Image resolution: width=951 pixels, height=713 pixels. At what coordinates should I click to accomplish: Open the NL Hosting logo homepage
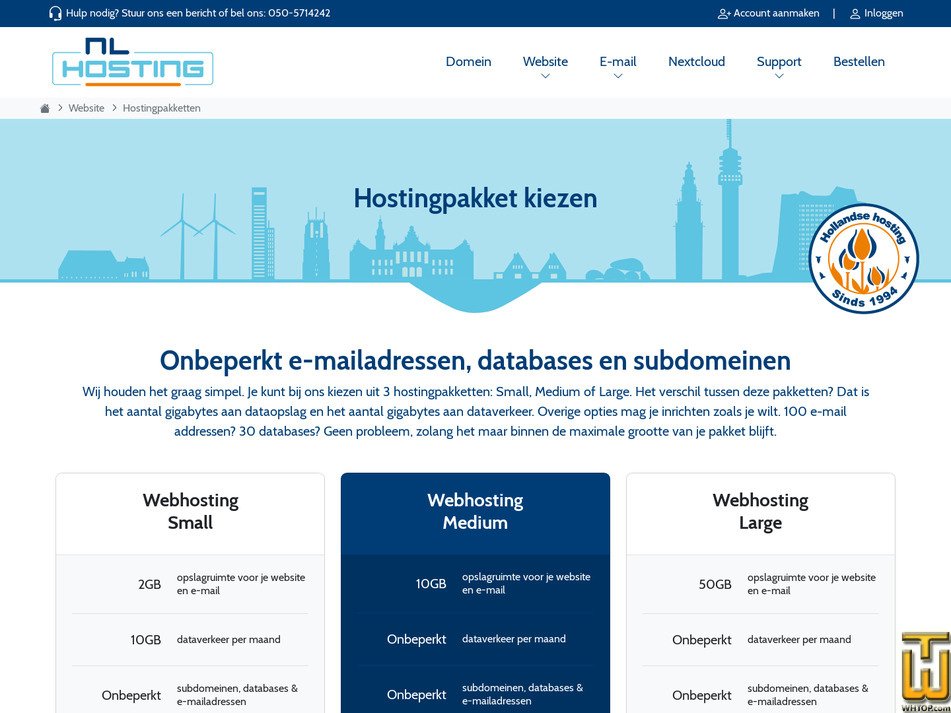133,62
